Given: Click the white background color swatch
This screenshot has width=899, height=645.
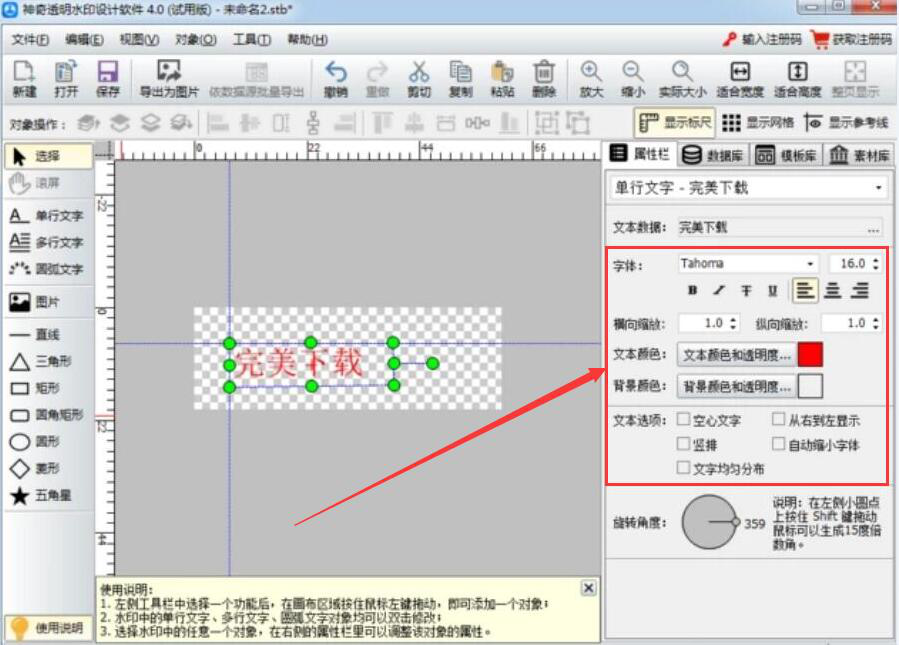Looking at the screenshot, I should 810,386.
